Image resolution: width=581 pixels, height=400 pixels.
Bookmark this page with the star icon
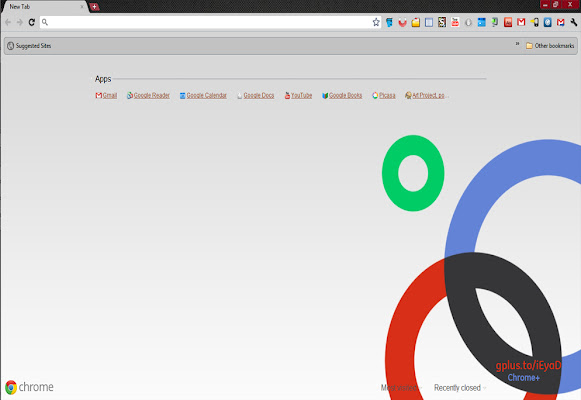[x=376, y=22]
